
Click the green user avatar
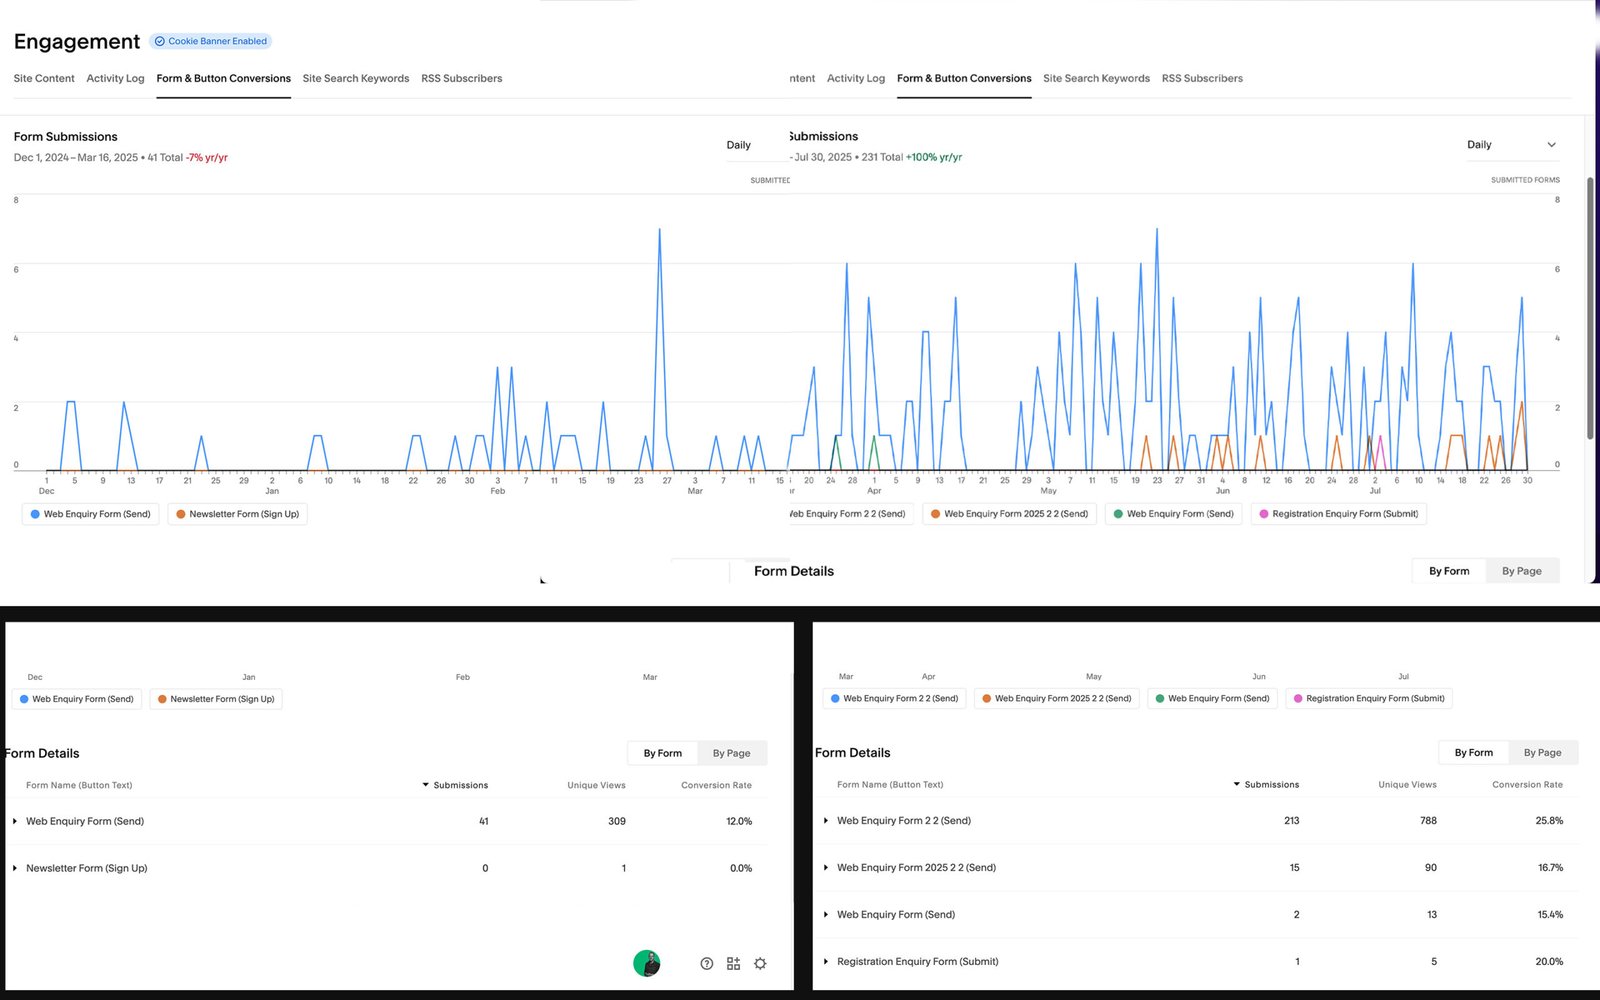click(647, 963)
